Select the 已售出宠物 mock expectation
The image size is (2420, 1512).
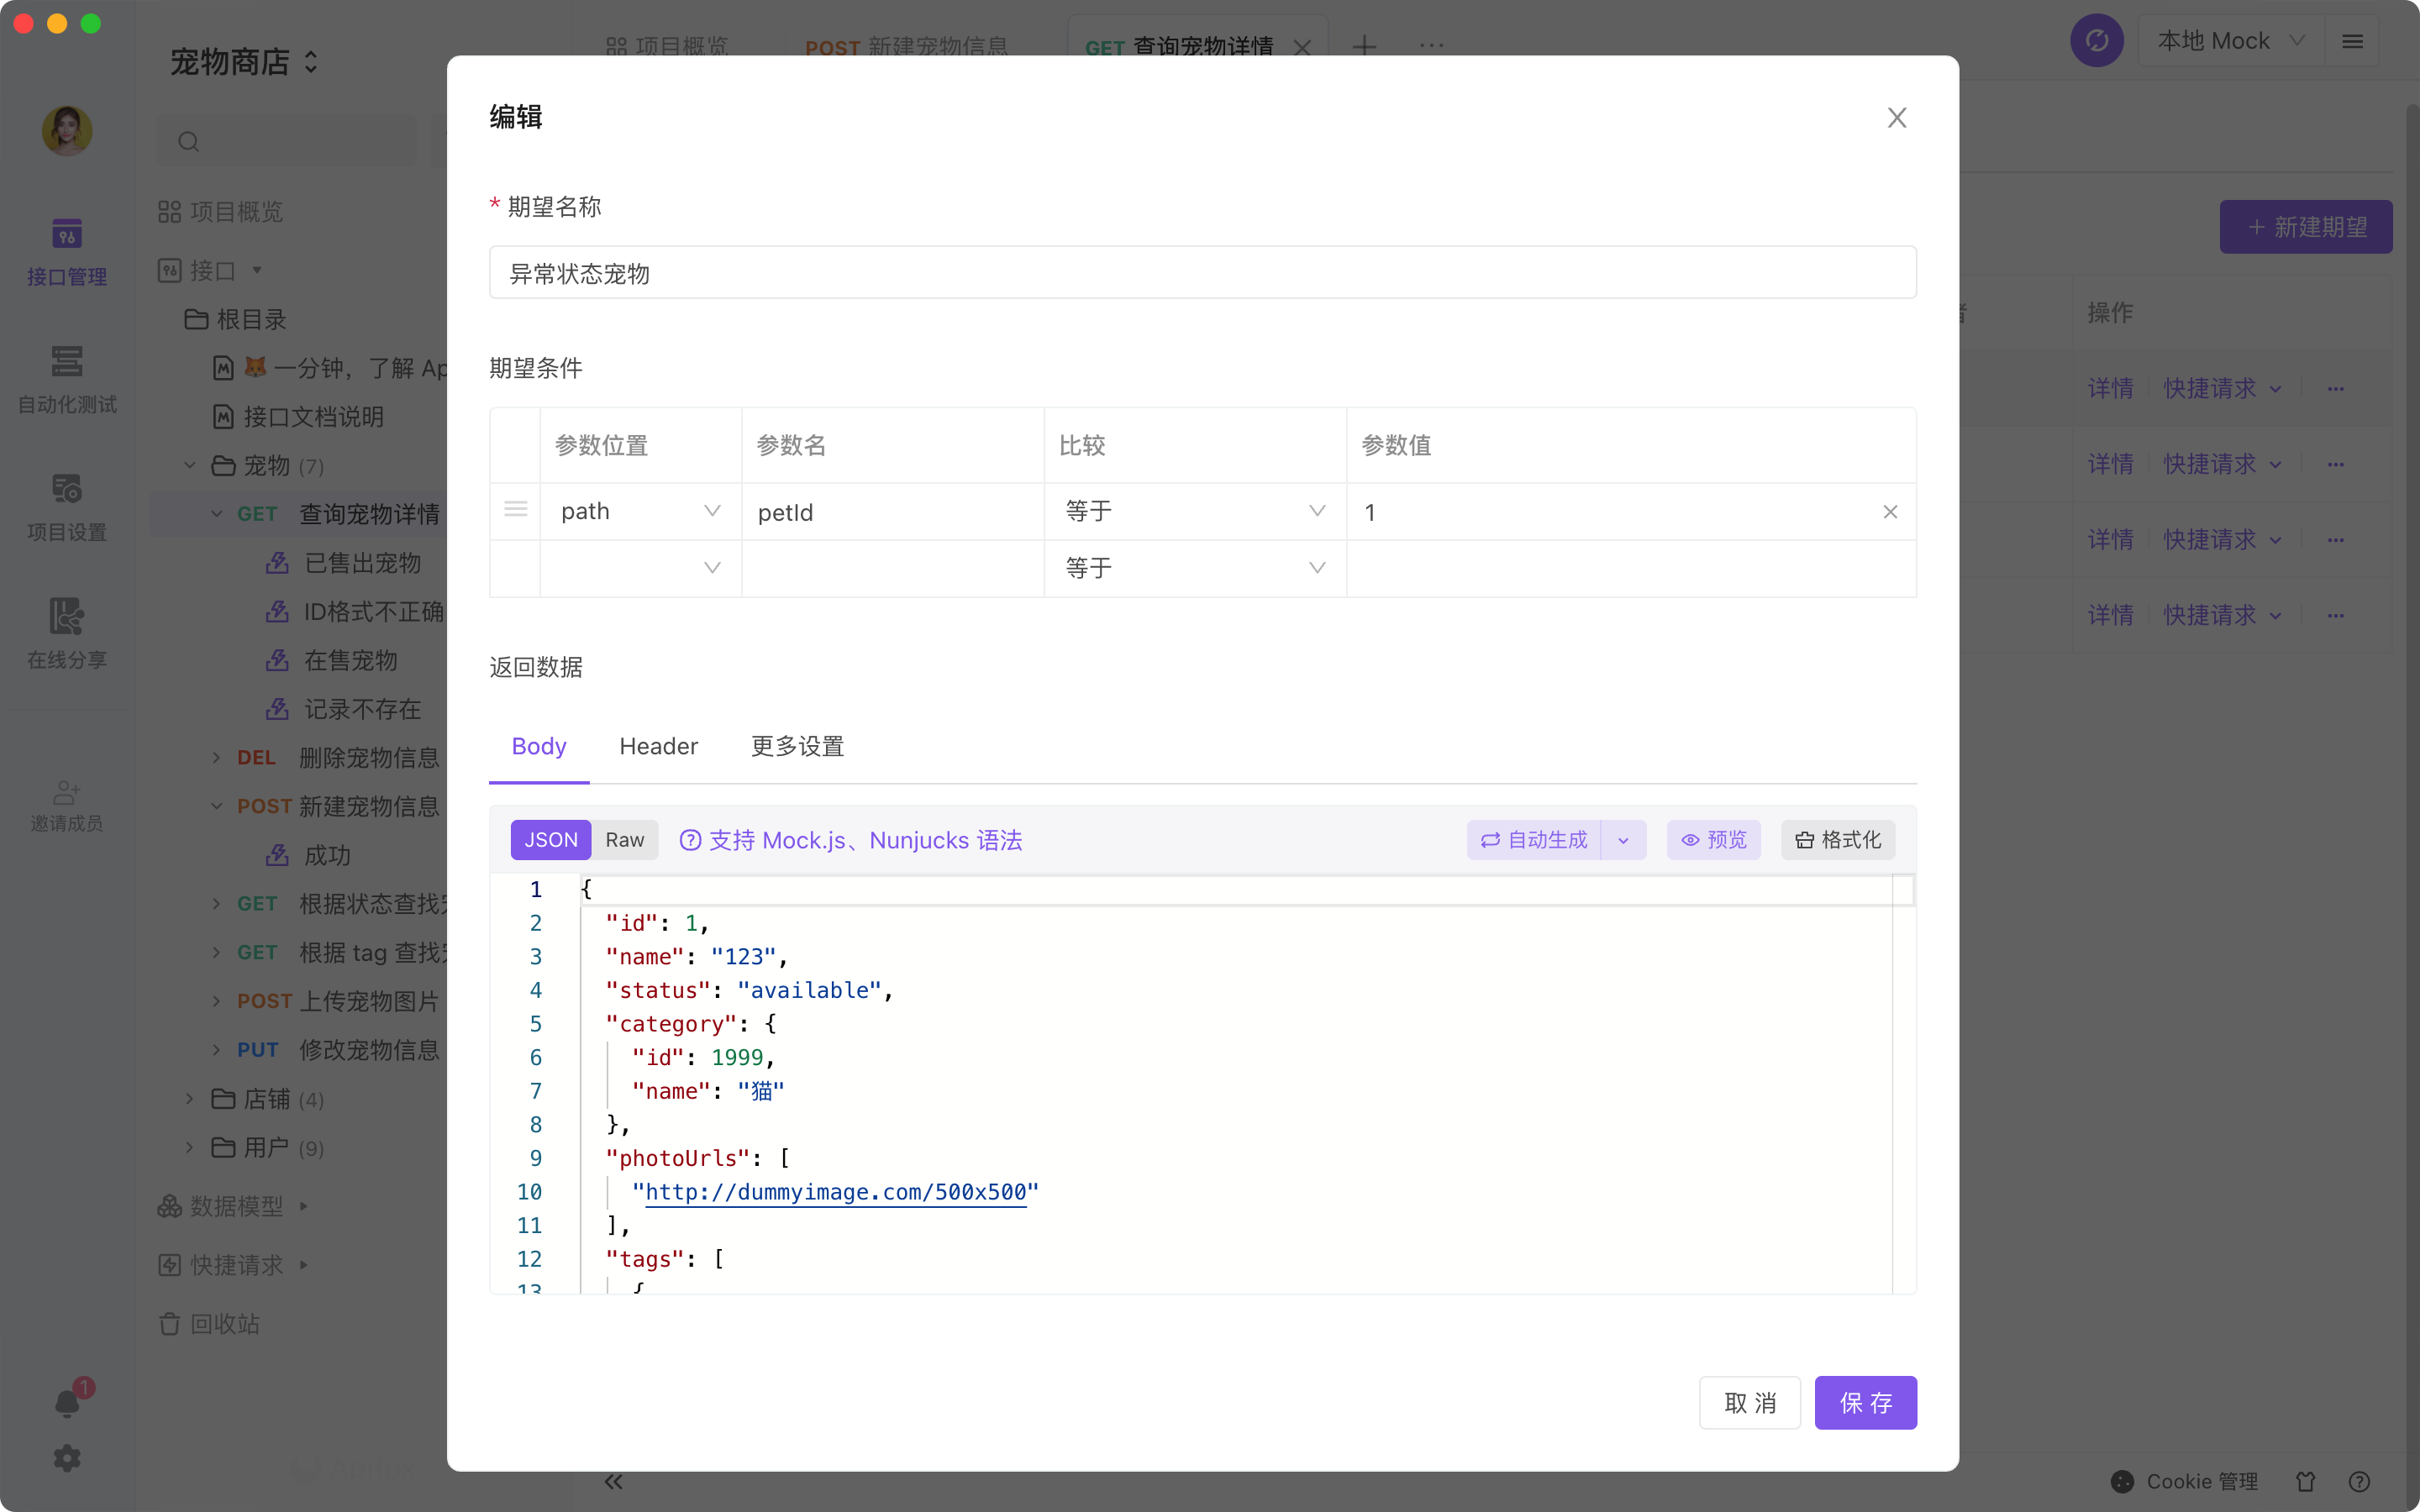344,563
